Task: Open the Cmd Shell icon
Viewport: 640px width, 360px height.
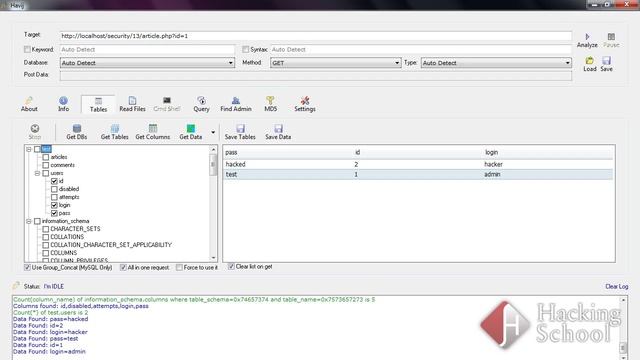Action: (x=167, y=100)
